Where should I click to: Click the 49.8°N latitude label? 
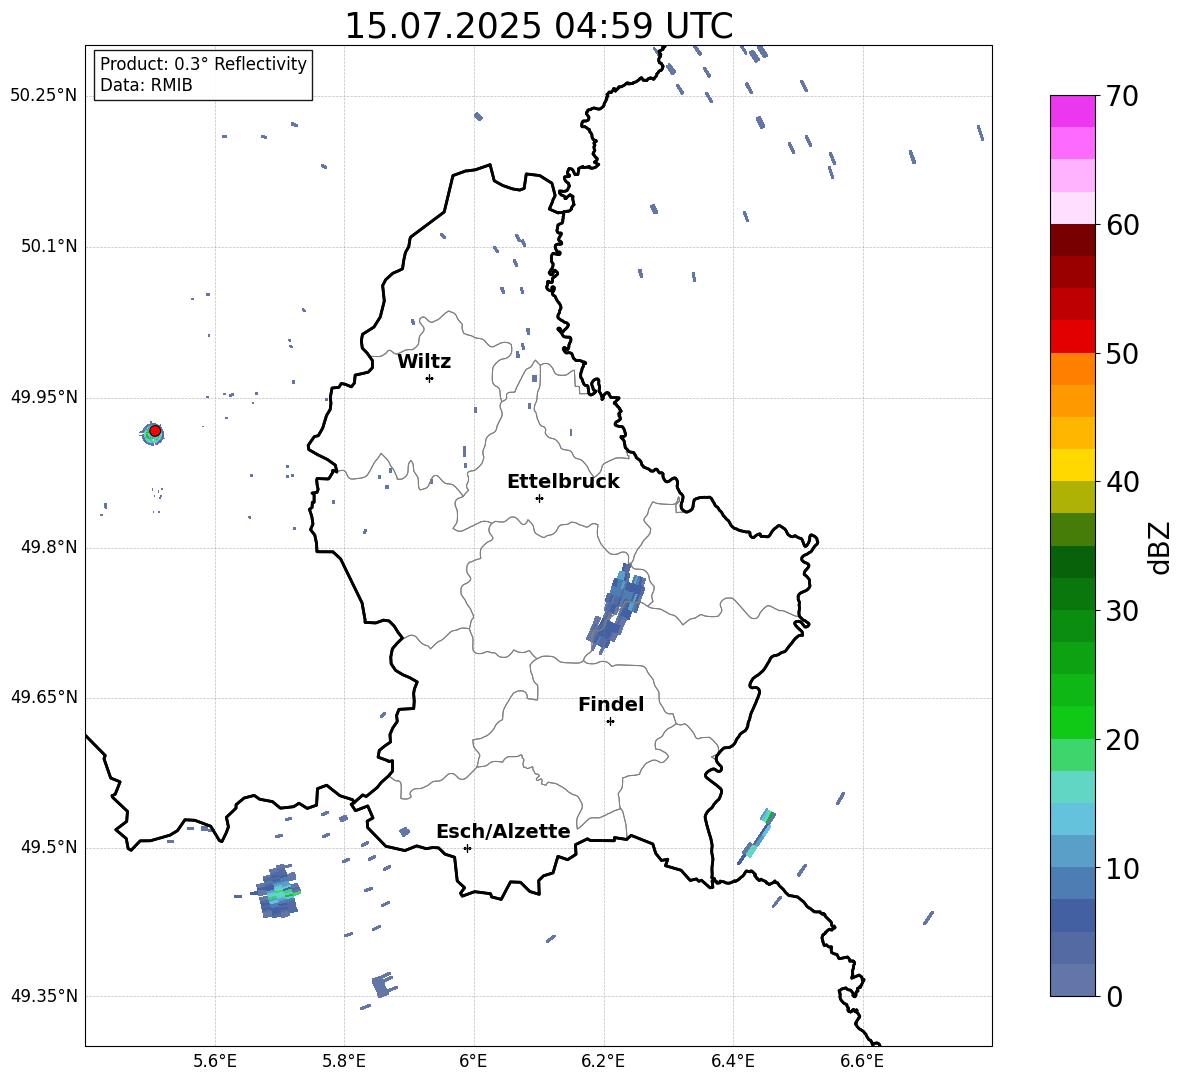[x=49, y=547]
